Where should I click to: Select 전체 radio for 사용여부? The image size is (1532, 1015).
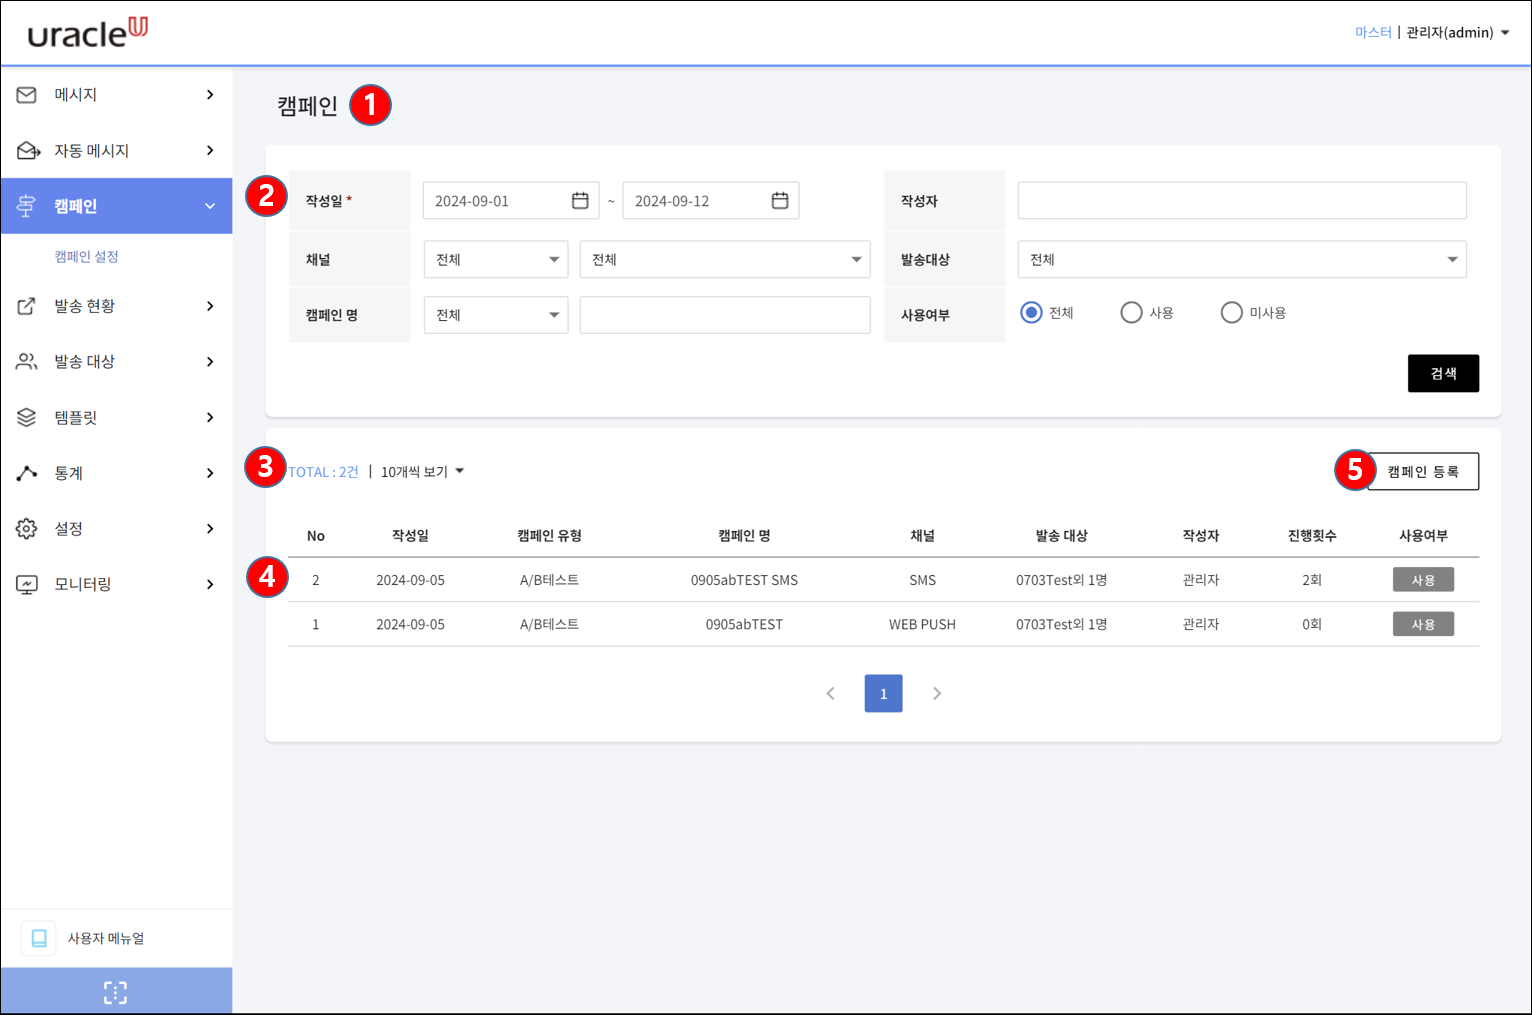(x=1031, y=313)
